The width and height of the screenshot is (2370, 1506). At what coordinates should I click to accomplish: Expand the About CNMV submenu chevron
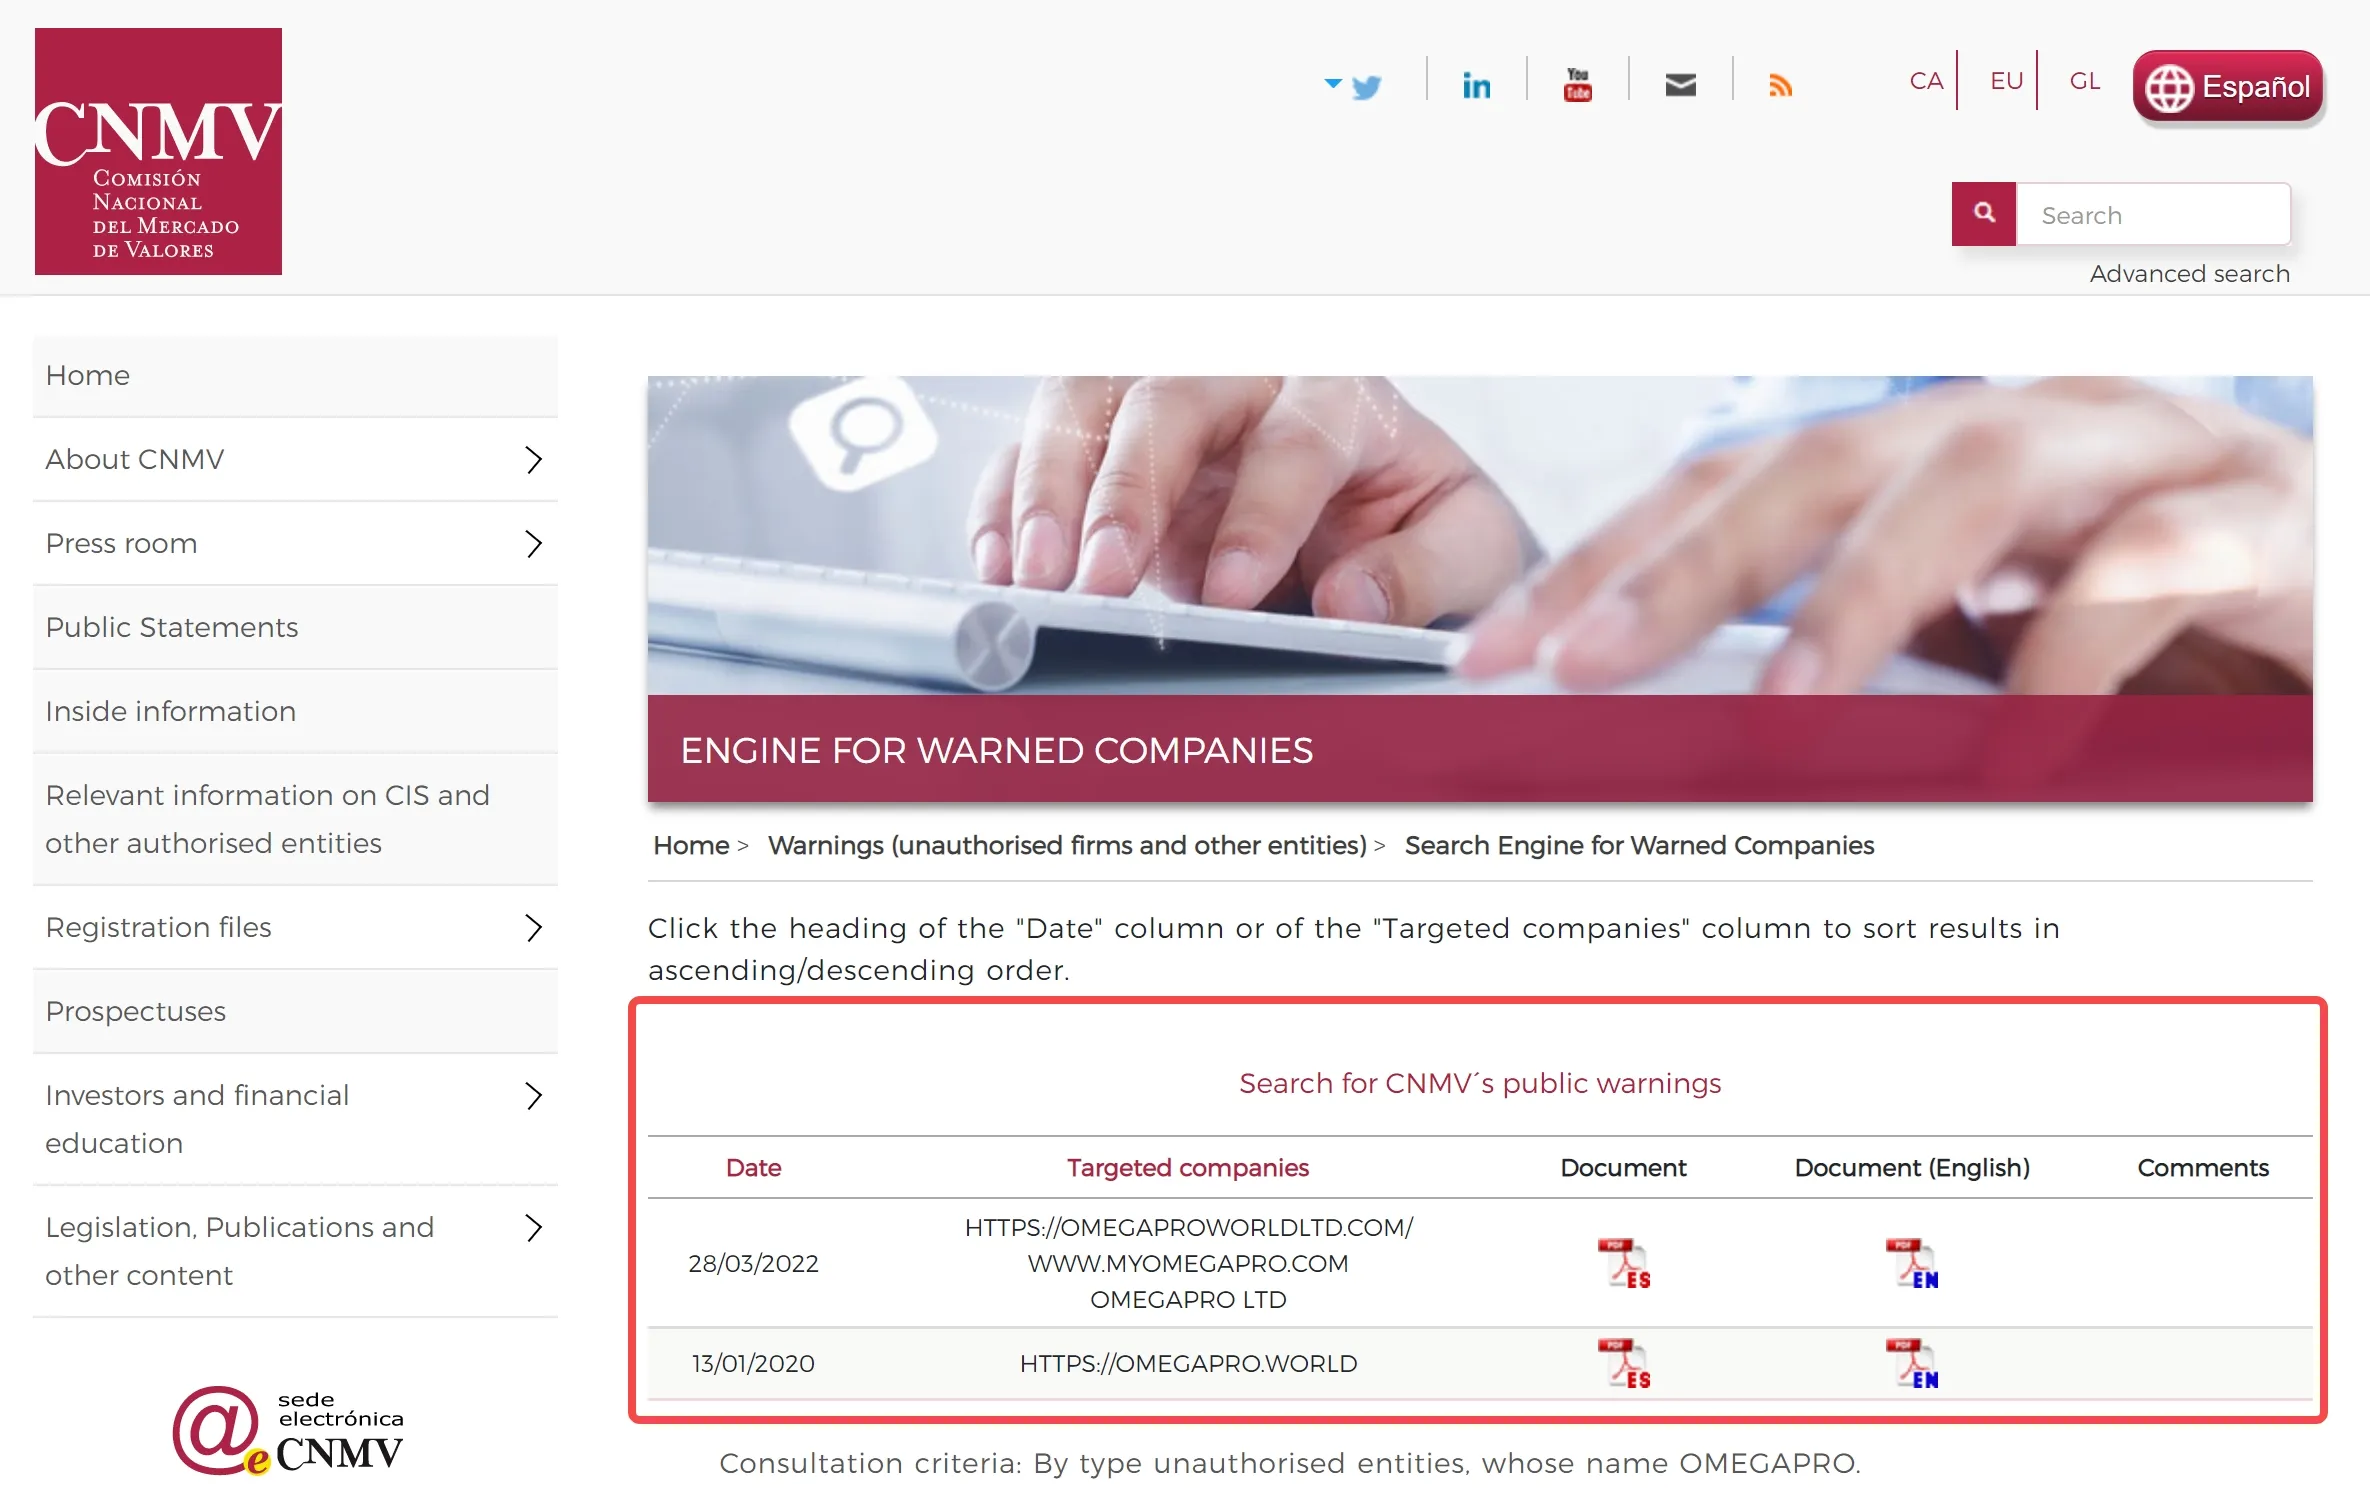coord(534,459)
